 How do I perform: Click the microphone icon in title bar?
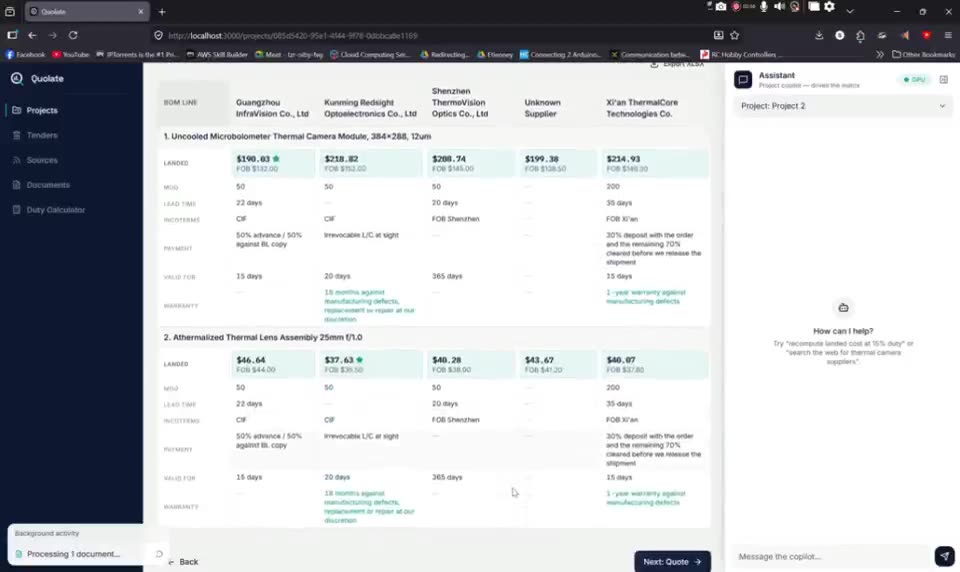click(763, 7)
